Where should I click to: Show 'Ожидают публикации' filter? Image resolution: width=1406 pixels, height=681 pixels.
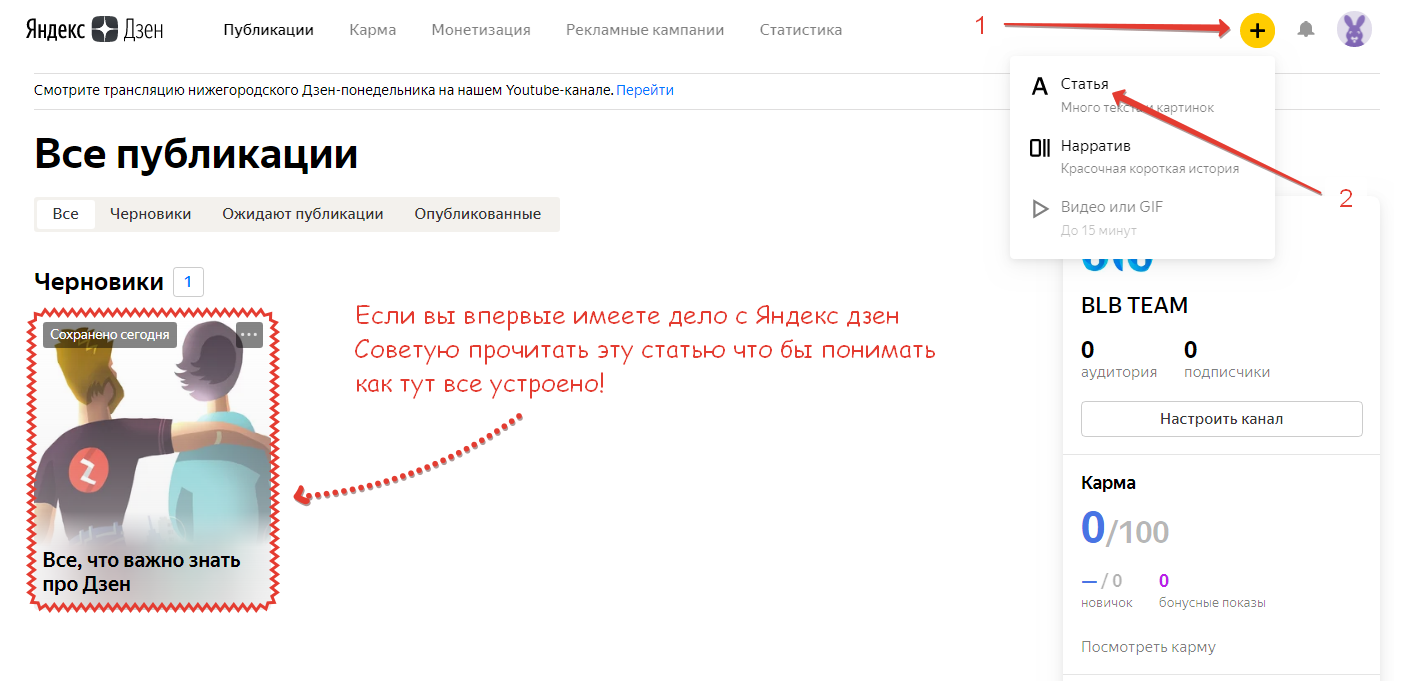302,214
